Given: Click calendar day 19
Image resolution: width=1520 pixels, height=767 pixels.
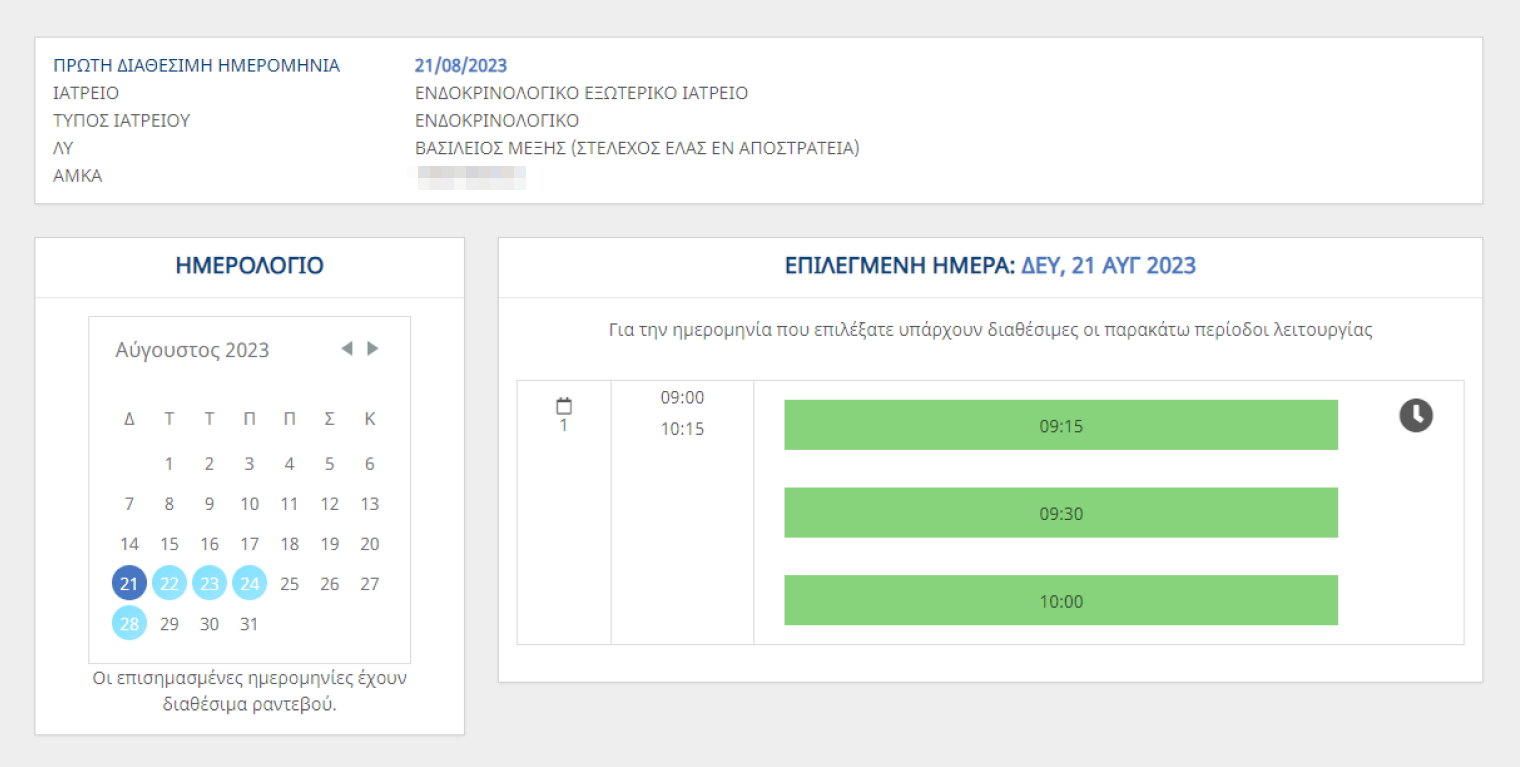Looking at the screenshot, I should (329, 543).
